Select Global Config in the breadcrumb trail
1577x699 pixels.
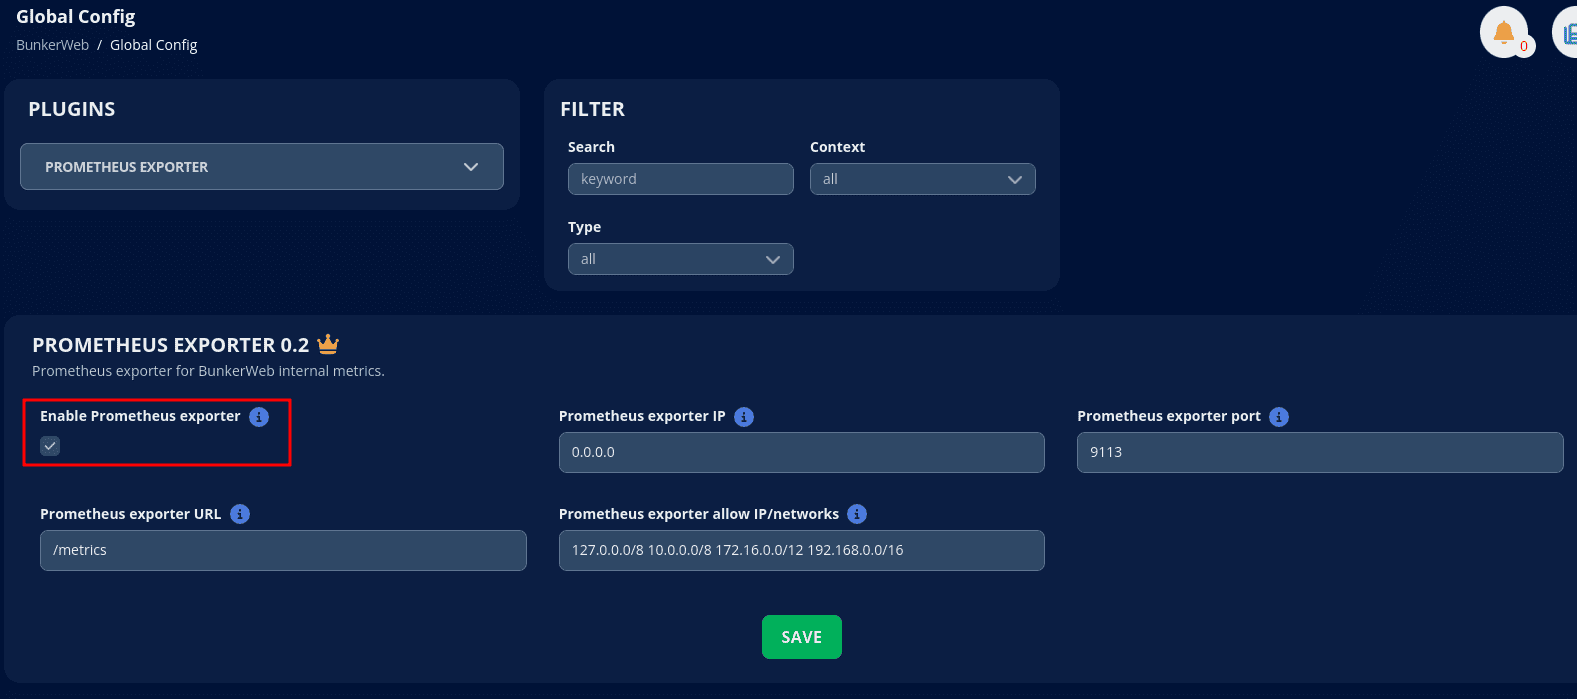(x=153, y=45)
